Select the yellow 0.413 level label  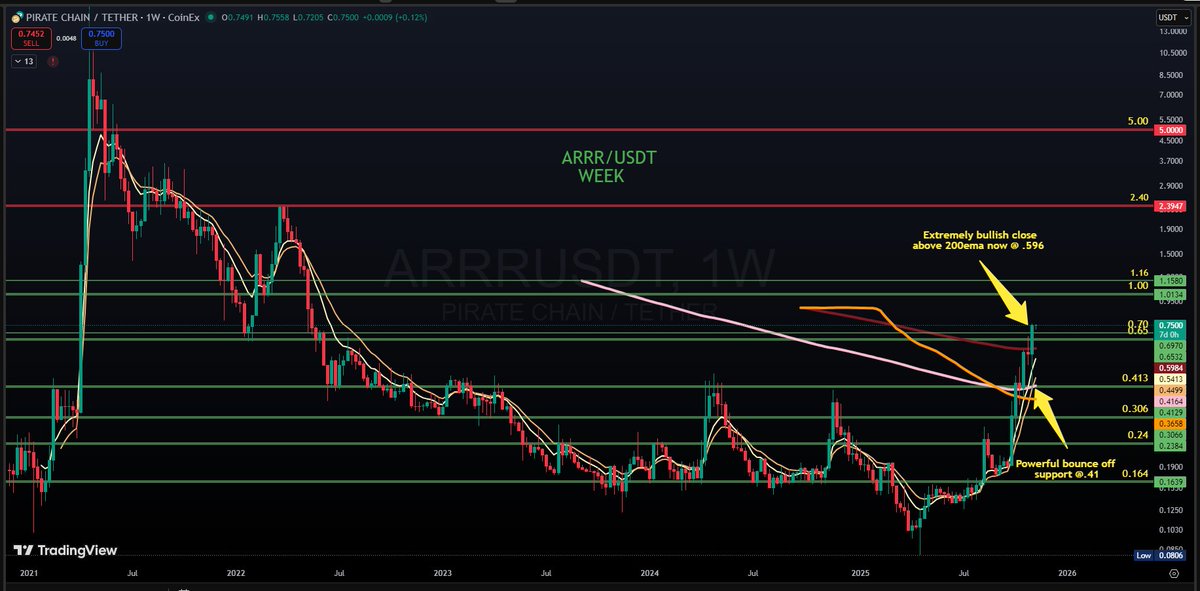pyautogui.click(x=1134, y=380)
